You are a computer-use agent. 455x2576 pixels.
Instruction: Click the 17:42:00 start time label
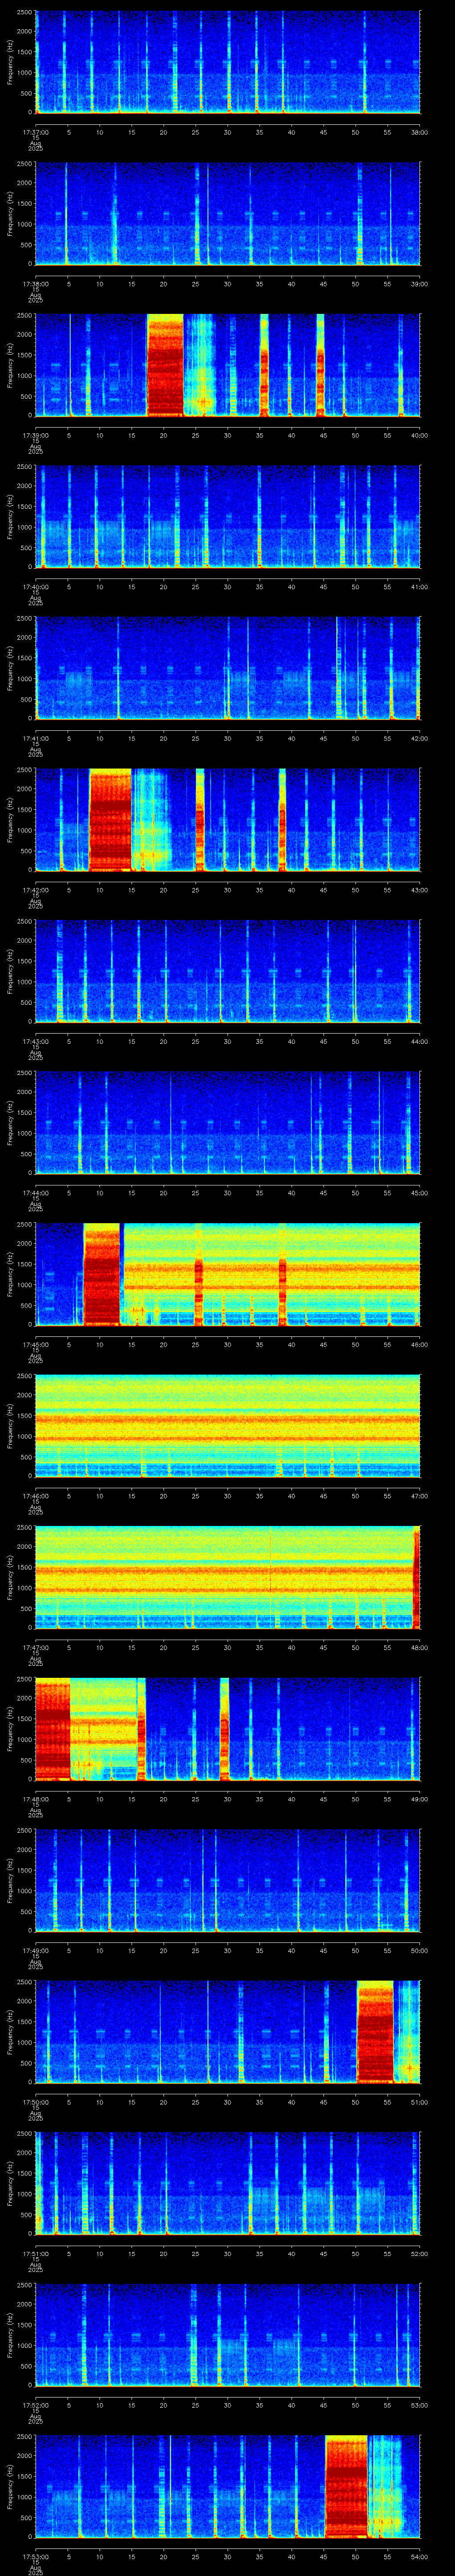coord(35,890)
